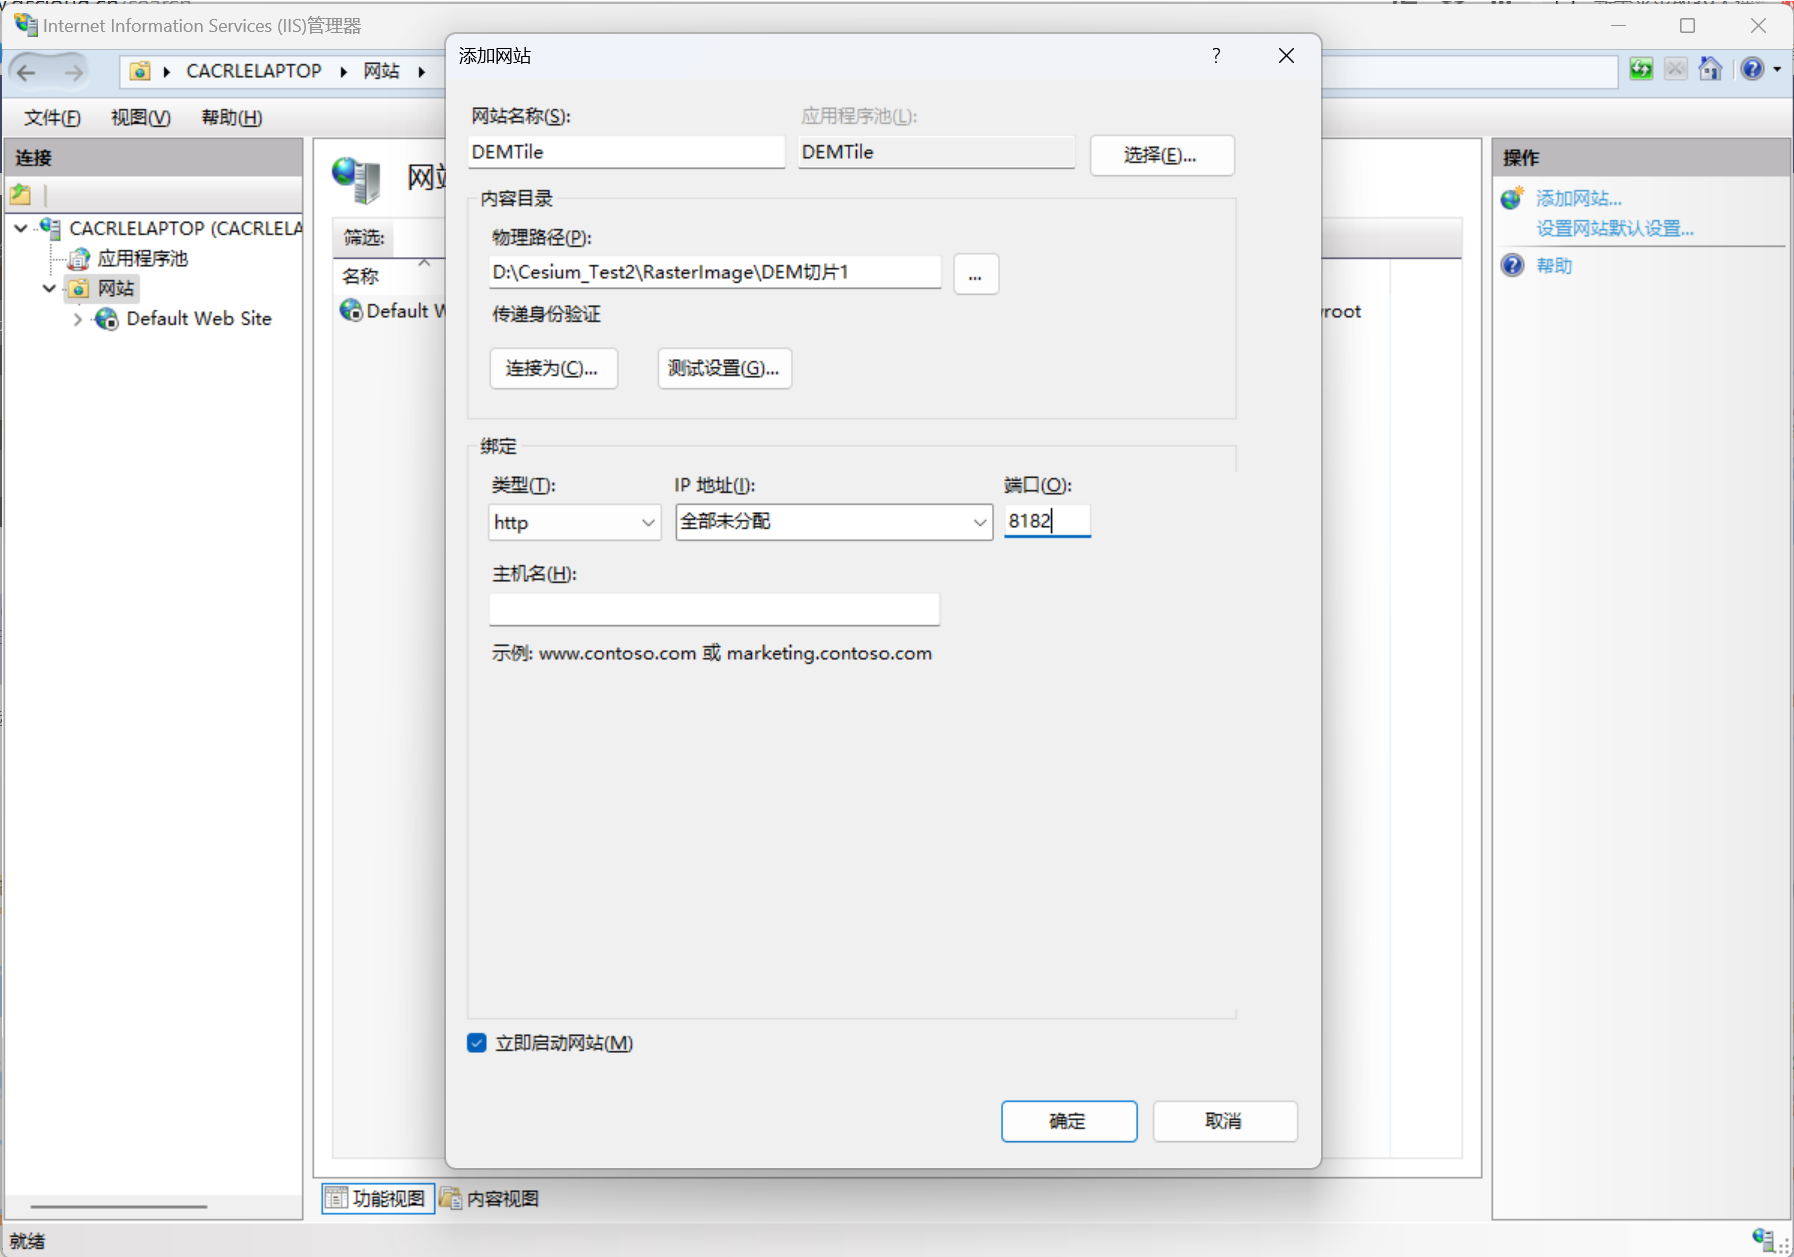Click the browse ... button for physical path

coord(975,274)
